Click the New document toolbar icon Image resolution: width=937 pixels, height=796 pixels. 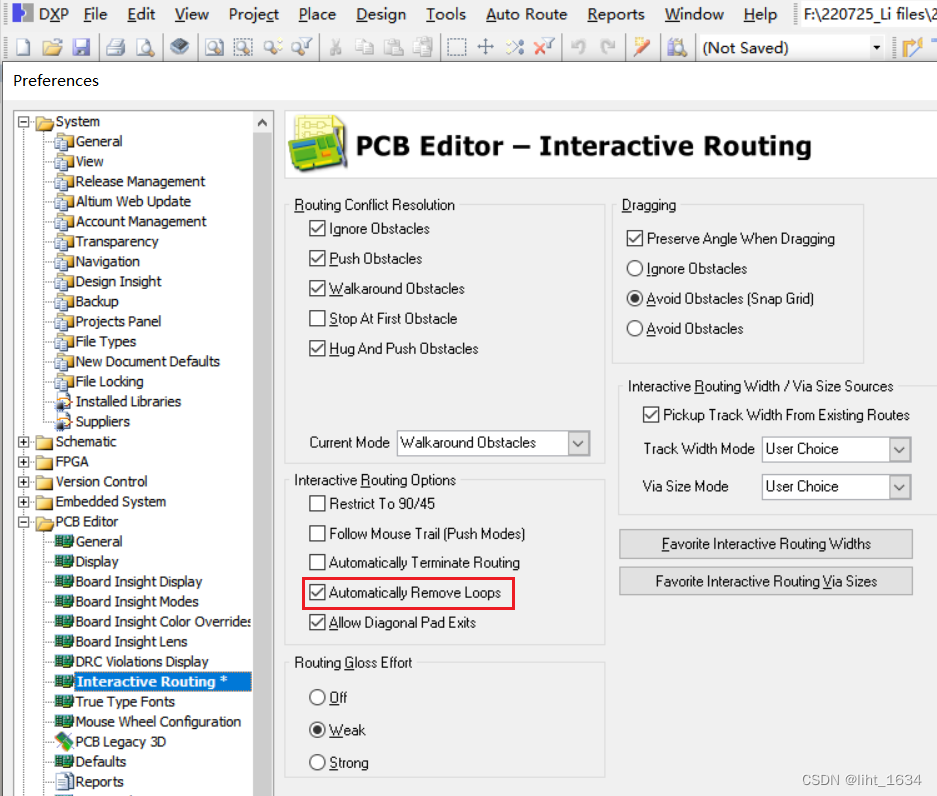23,47
